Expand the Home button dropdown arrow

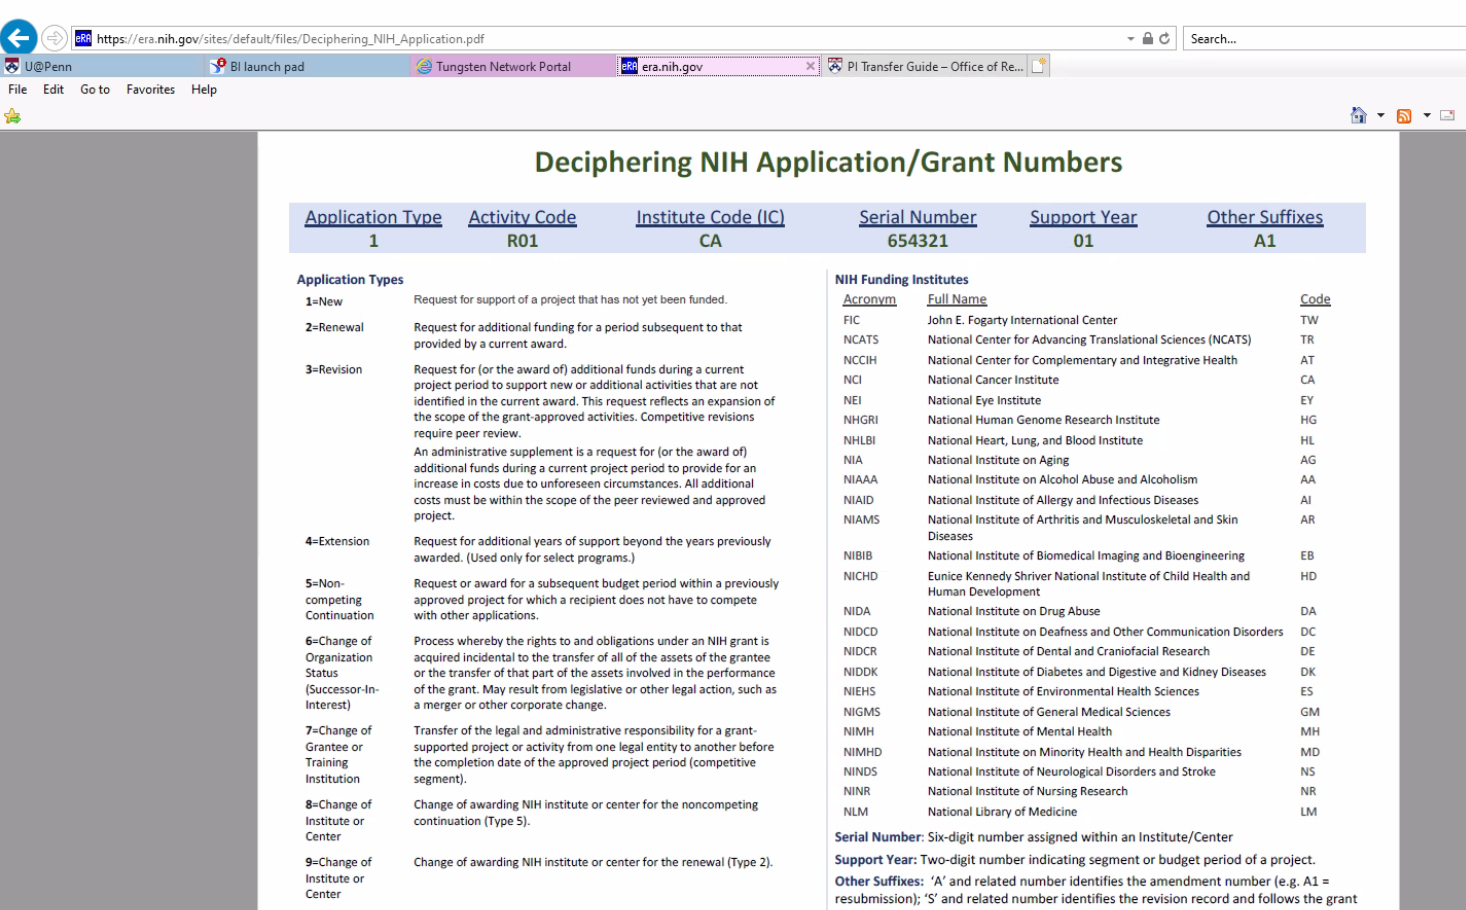[1380, 116]
